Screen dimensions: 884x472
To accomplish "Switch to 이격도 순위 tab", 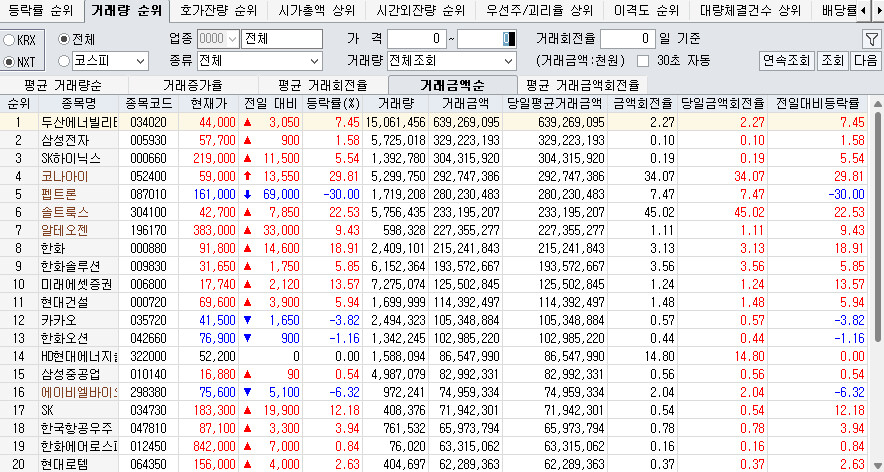I will (646, 11).
